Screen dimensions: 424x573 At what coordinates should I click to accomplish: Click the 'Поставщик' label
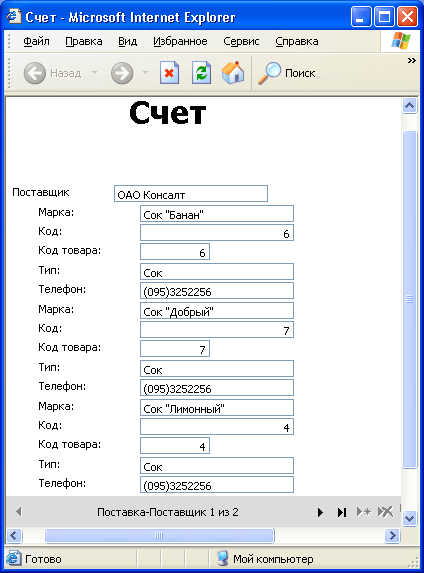coord(41,193)
